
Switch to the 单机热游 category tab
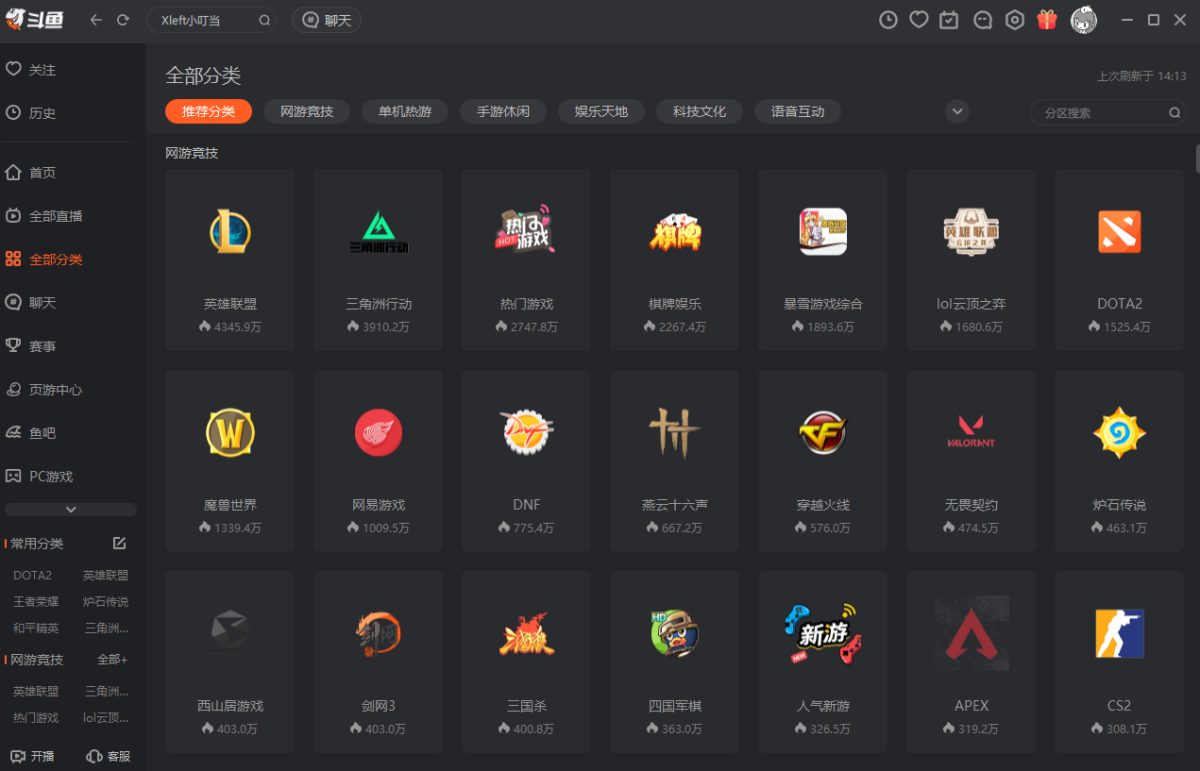405,111
